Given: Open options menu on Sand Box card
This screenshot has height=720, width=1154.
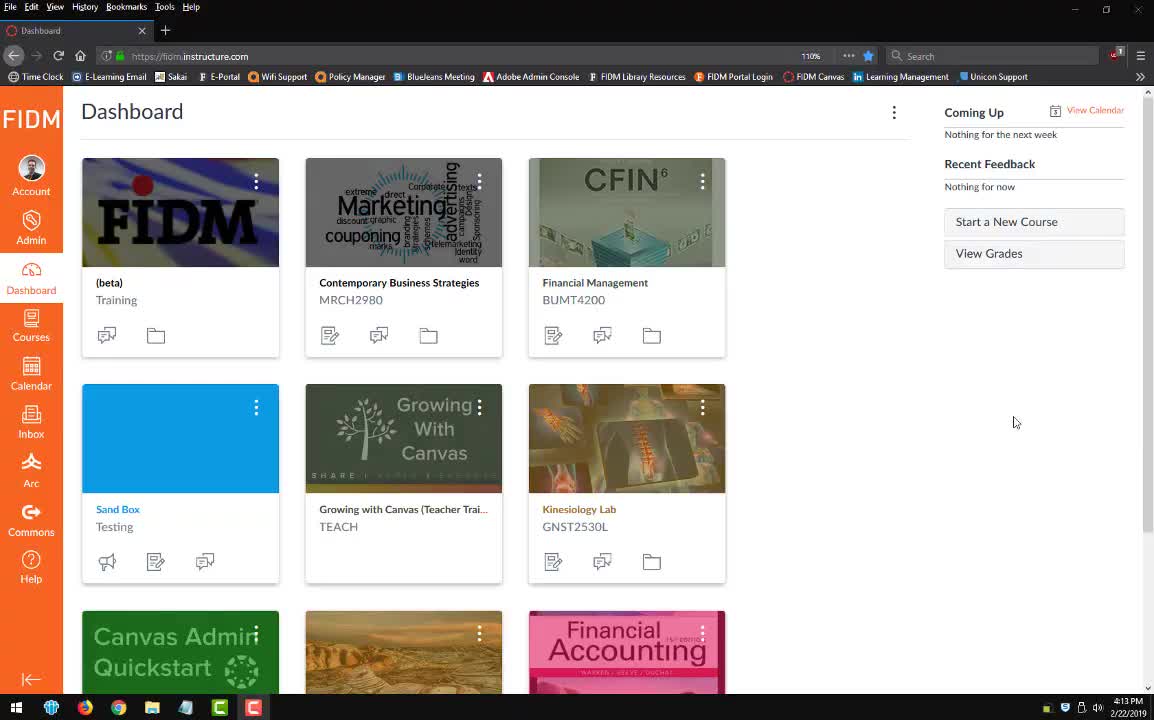Looking at the screenshot, I should coord(256,408).
